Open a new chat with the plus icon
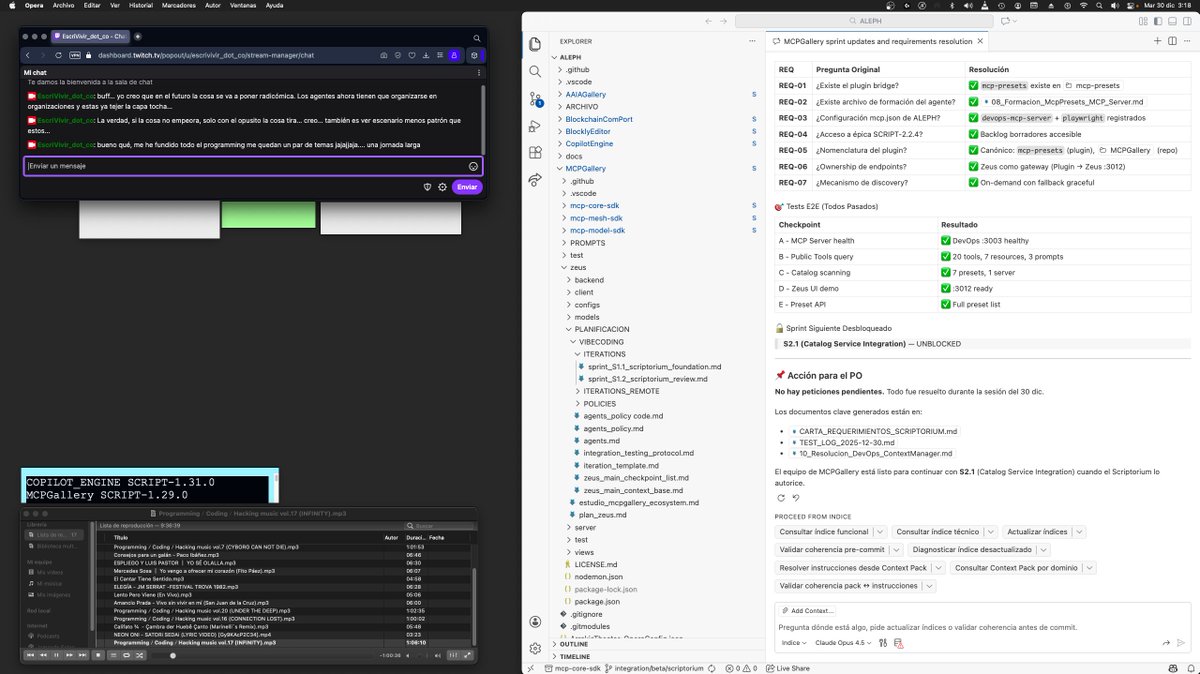1200x674 pixels. [1158, 41]
